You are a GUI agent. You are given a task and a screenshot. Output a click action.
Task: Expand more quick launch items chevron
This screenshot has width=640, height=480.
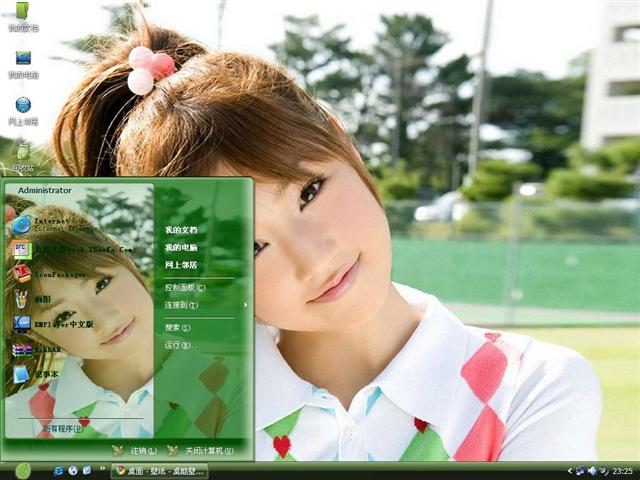(x=102, y=468)
